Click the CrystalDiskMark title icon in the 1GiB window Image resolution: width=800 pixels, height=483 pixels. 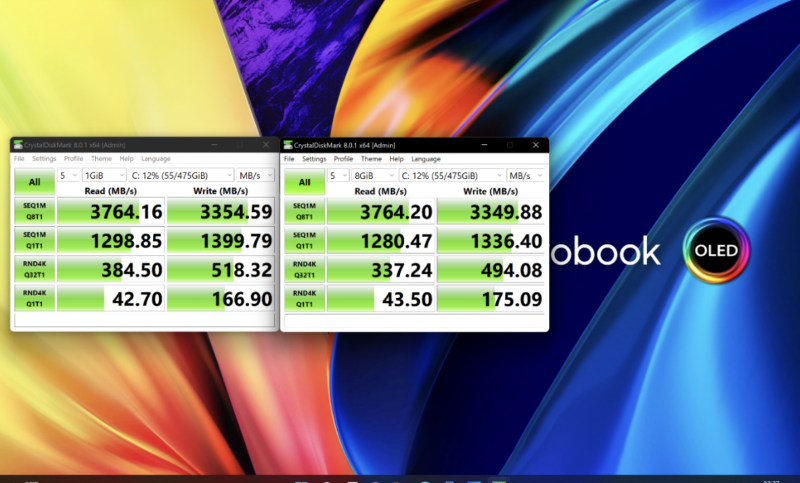click(18, 145)
